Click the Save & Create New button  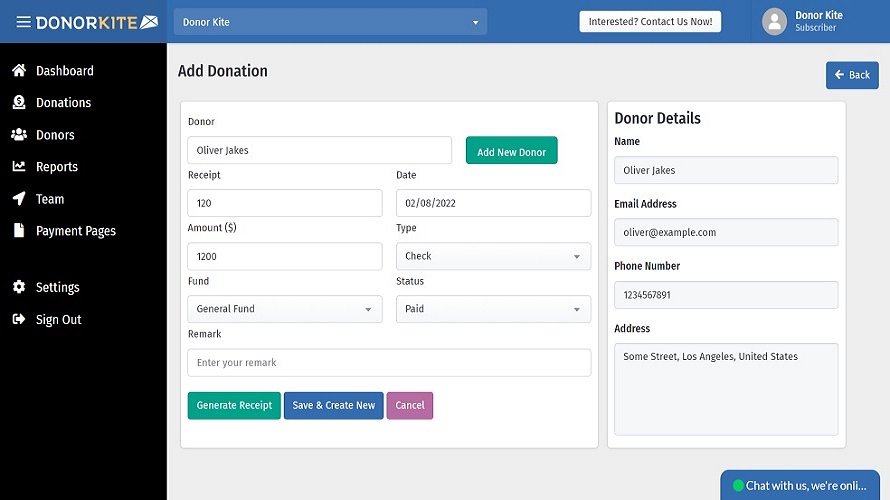(x=334, y=406)
